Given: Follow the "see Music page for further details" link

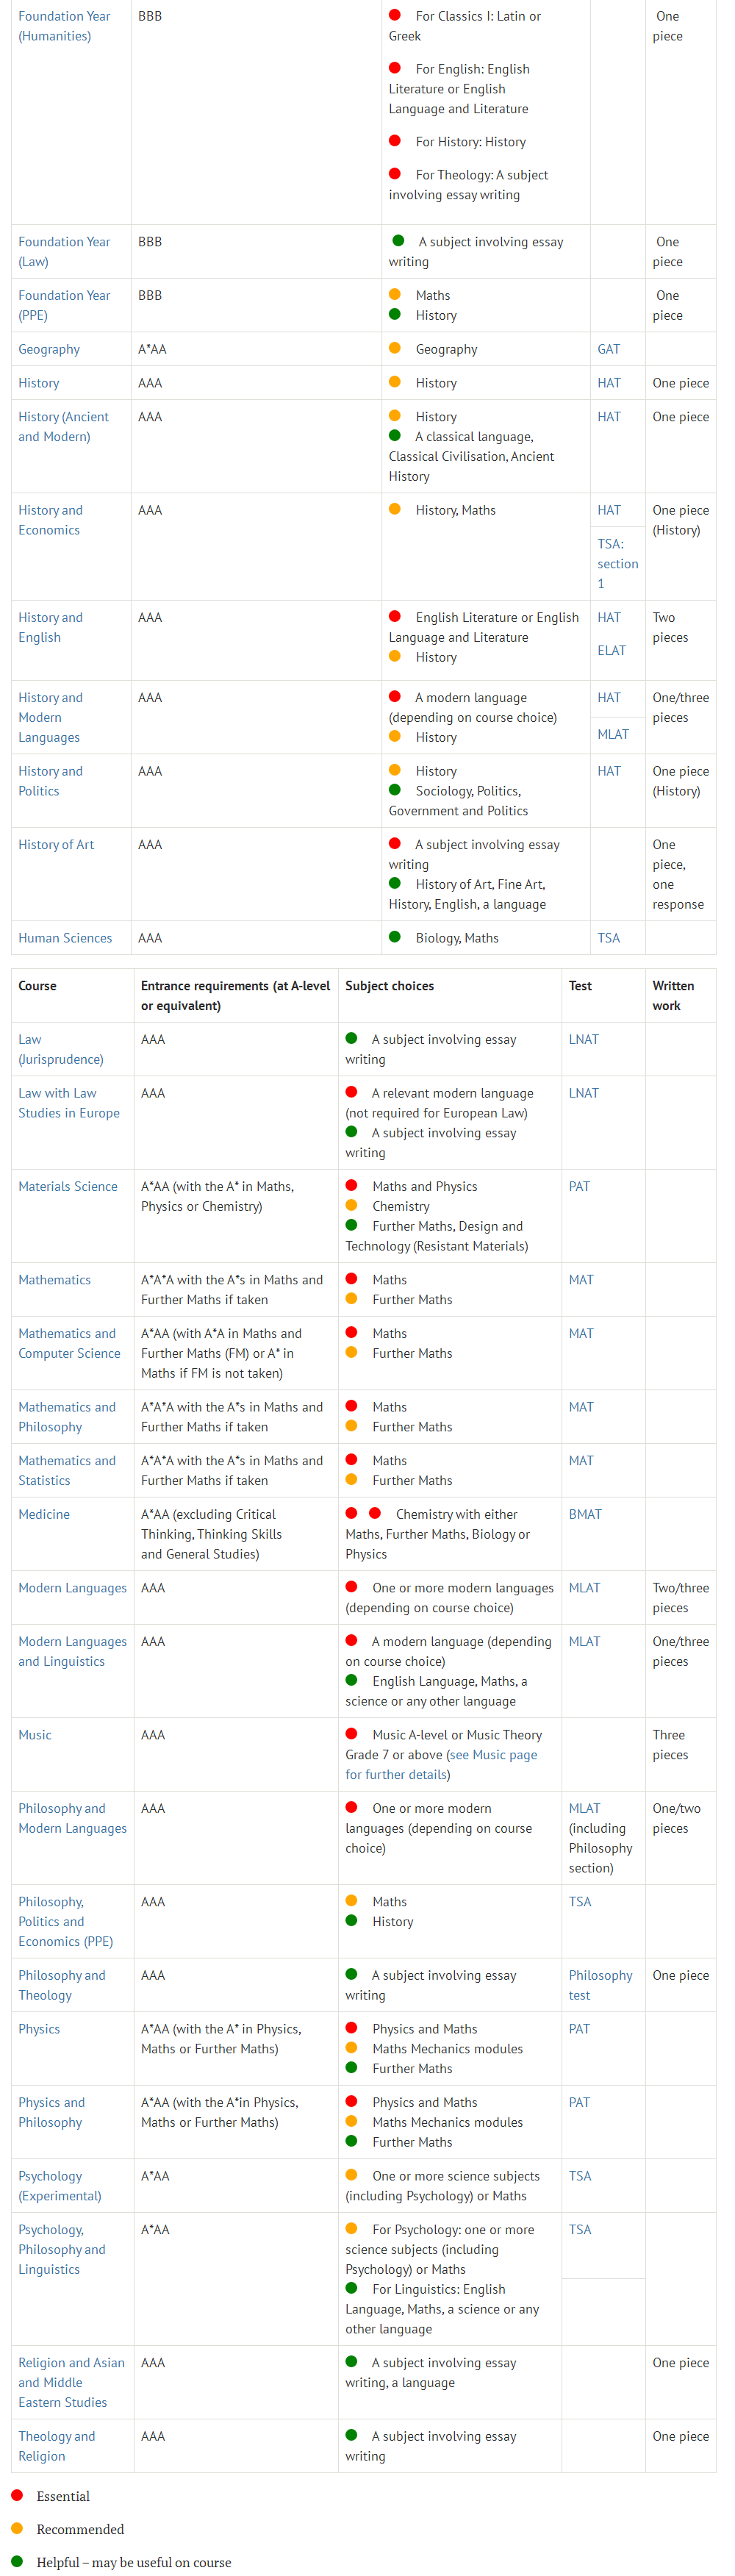Looking at the screenshot, I should [440, 1765].
